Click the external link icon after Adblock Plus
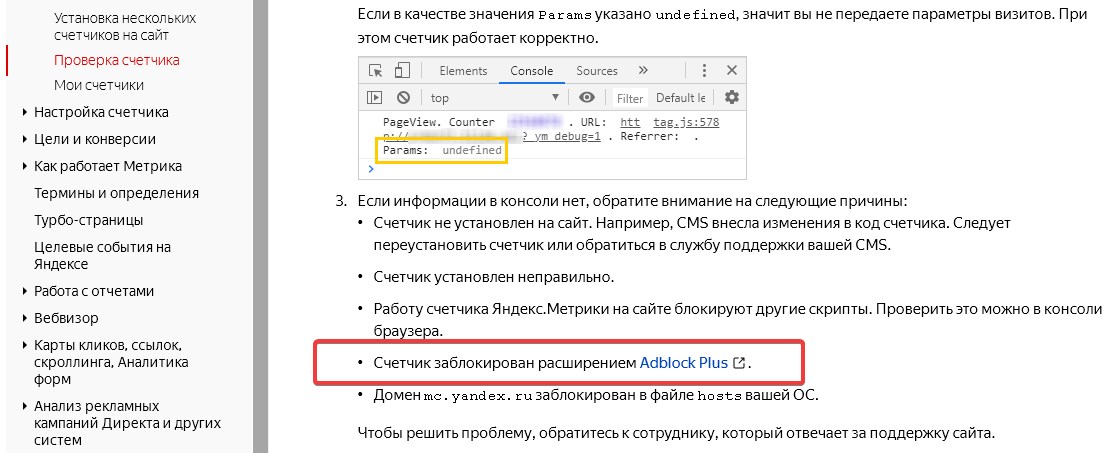 point(739,363)
